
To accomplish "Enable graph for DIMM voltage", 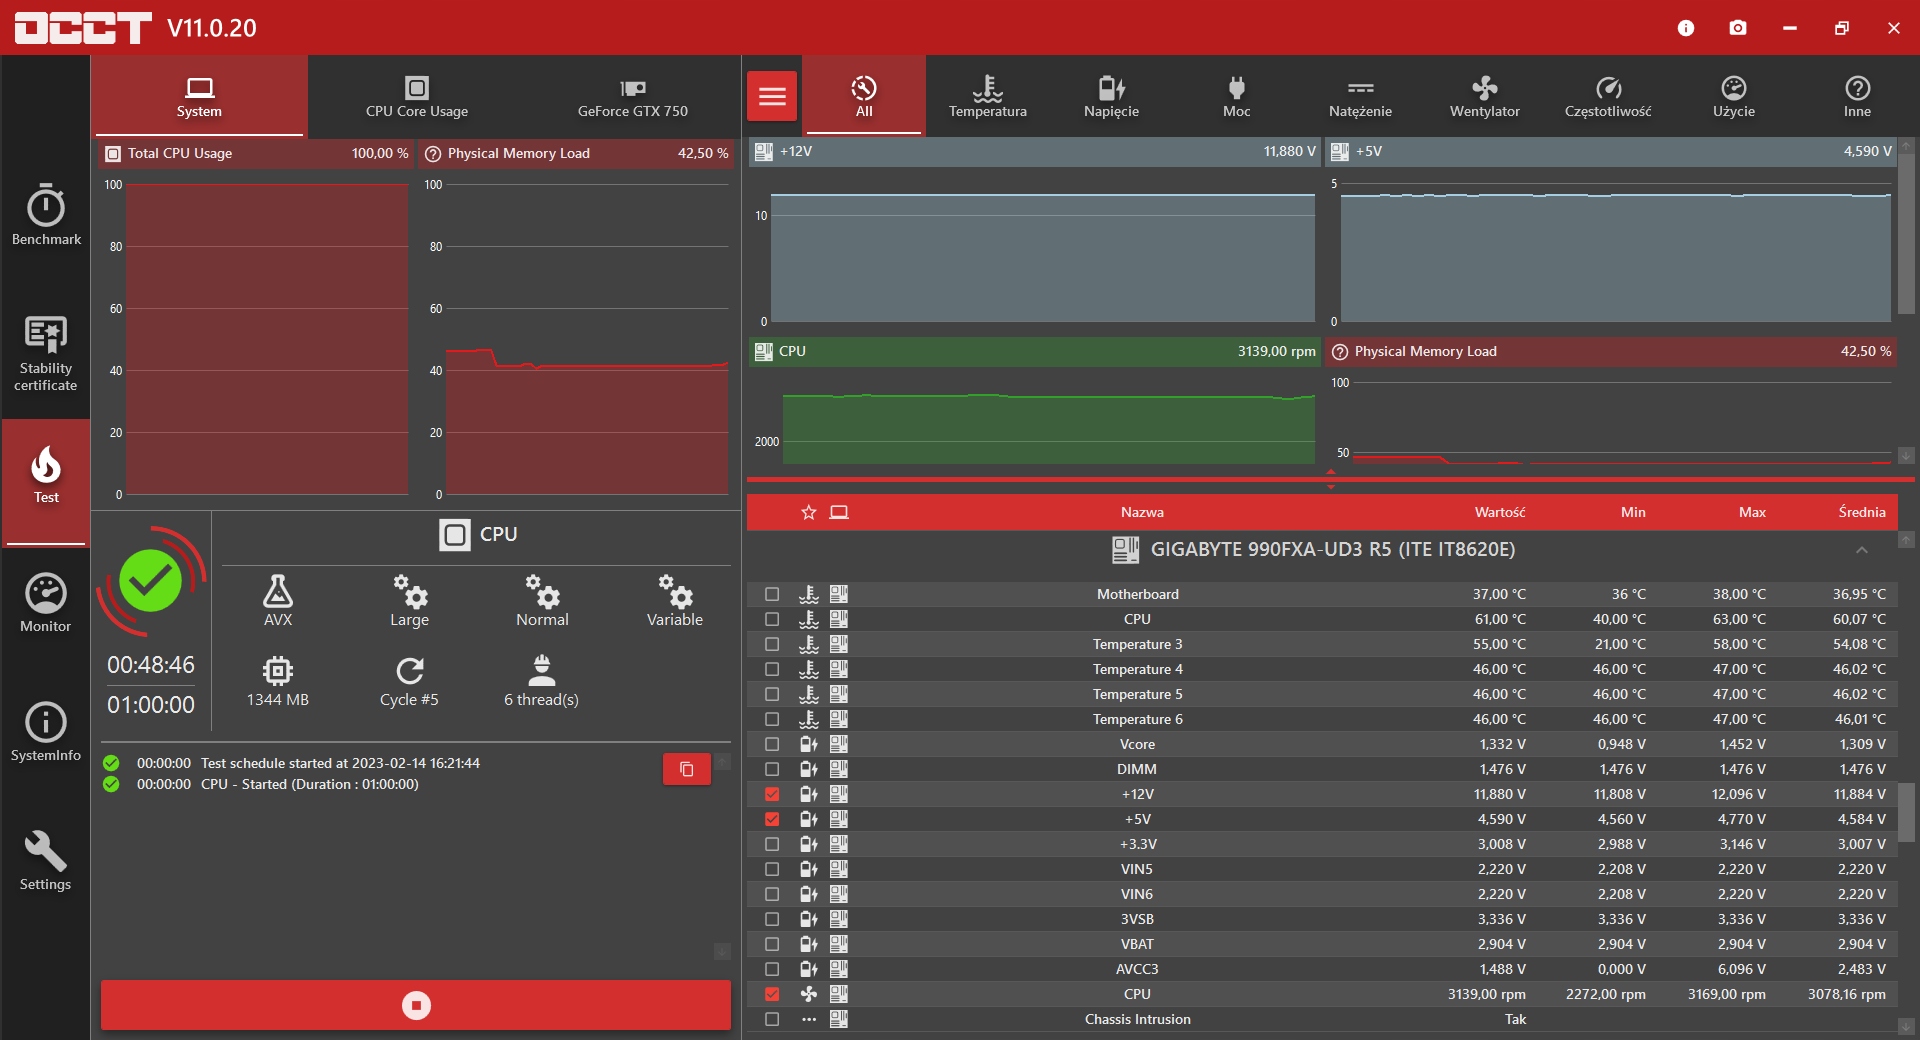I will click(x=772, y=769).
